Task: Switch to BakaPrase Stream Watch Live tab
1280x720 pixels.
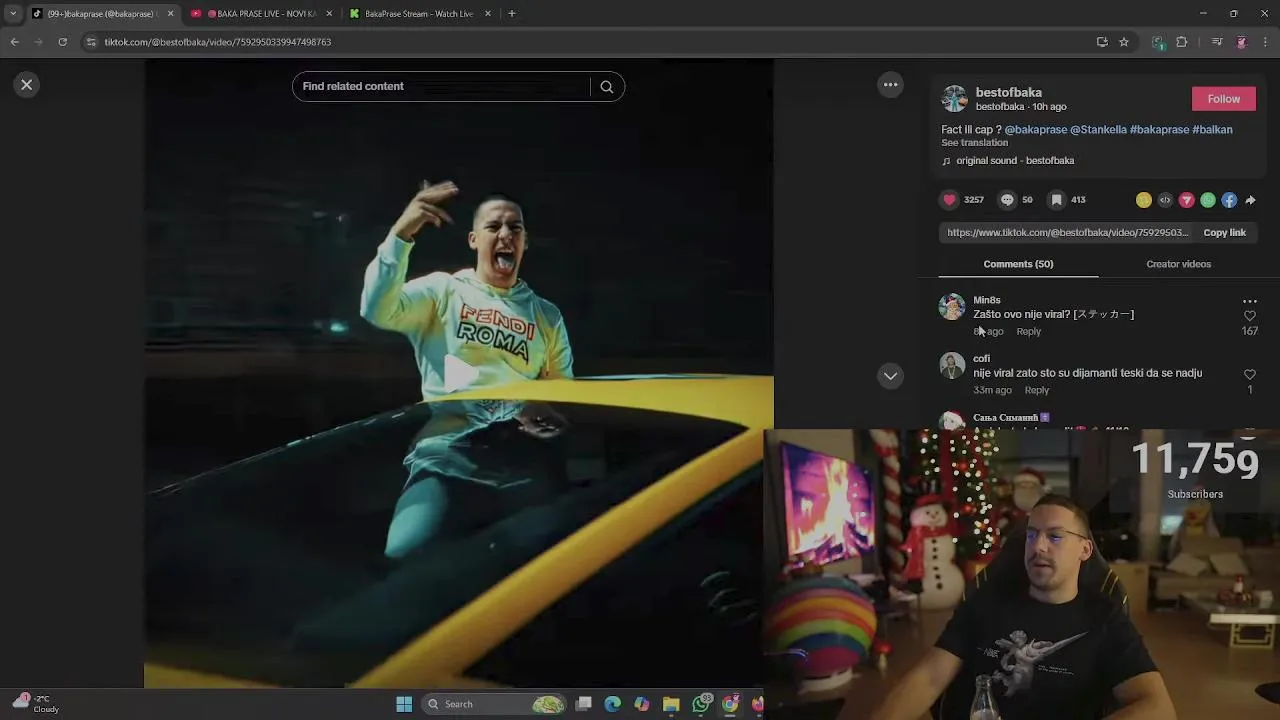Action: pyautogui.click(x=420, y=14)
